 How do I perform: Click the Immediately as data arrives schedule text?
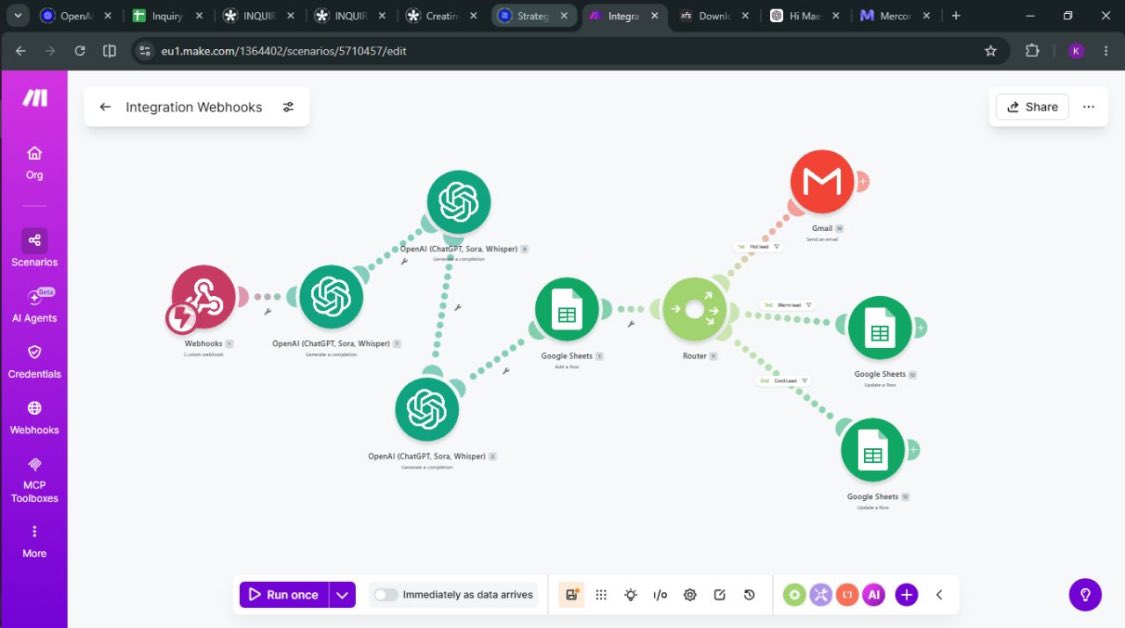(468, 595)
